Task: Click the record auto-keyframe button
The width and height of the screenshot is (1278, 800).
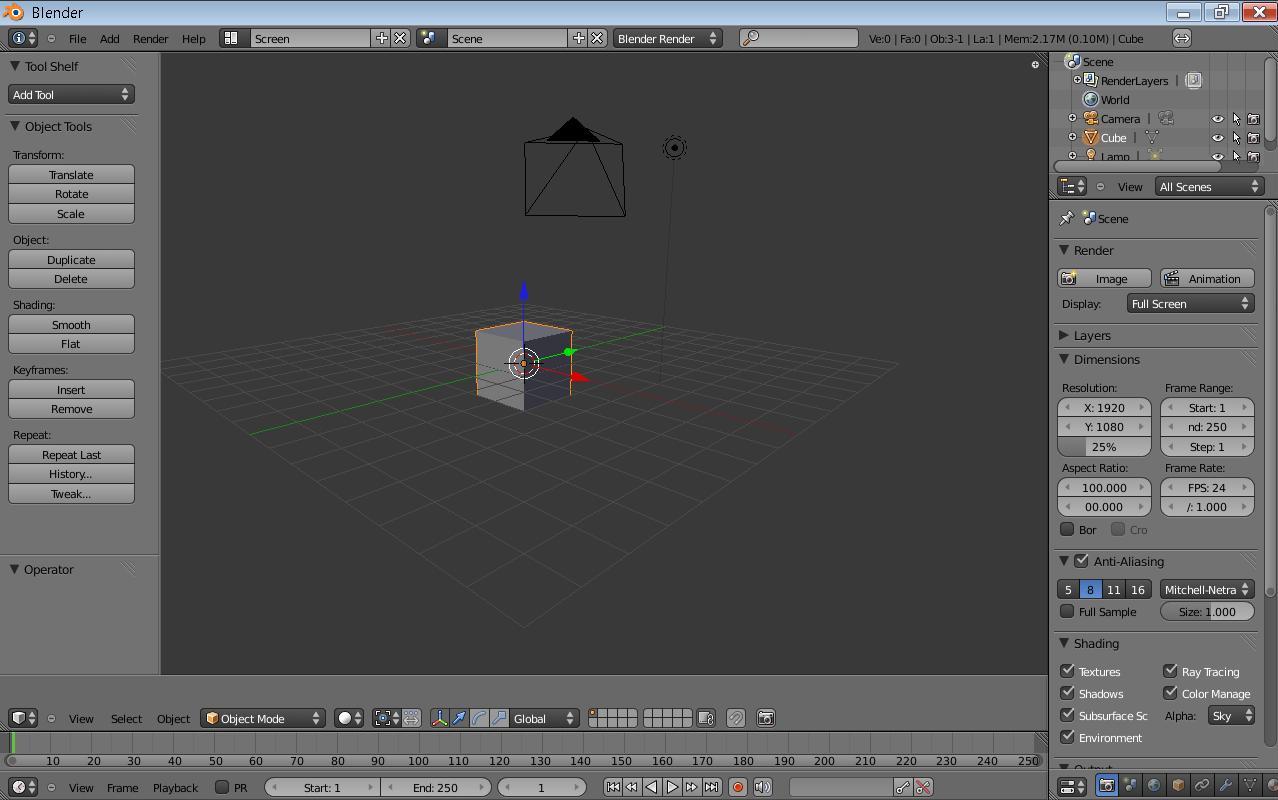Action: tap(738, 787)
